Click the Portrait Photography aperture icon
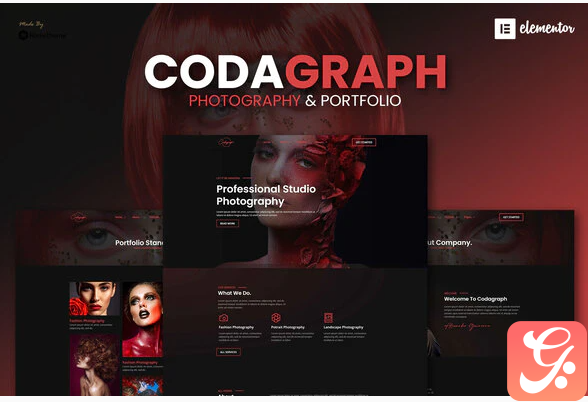 [x=276, y=318]
